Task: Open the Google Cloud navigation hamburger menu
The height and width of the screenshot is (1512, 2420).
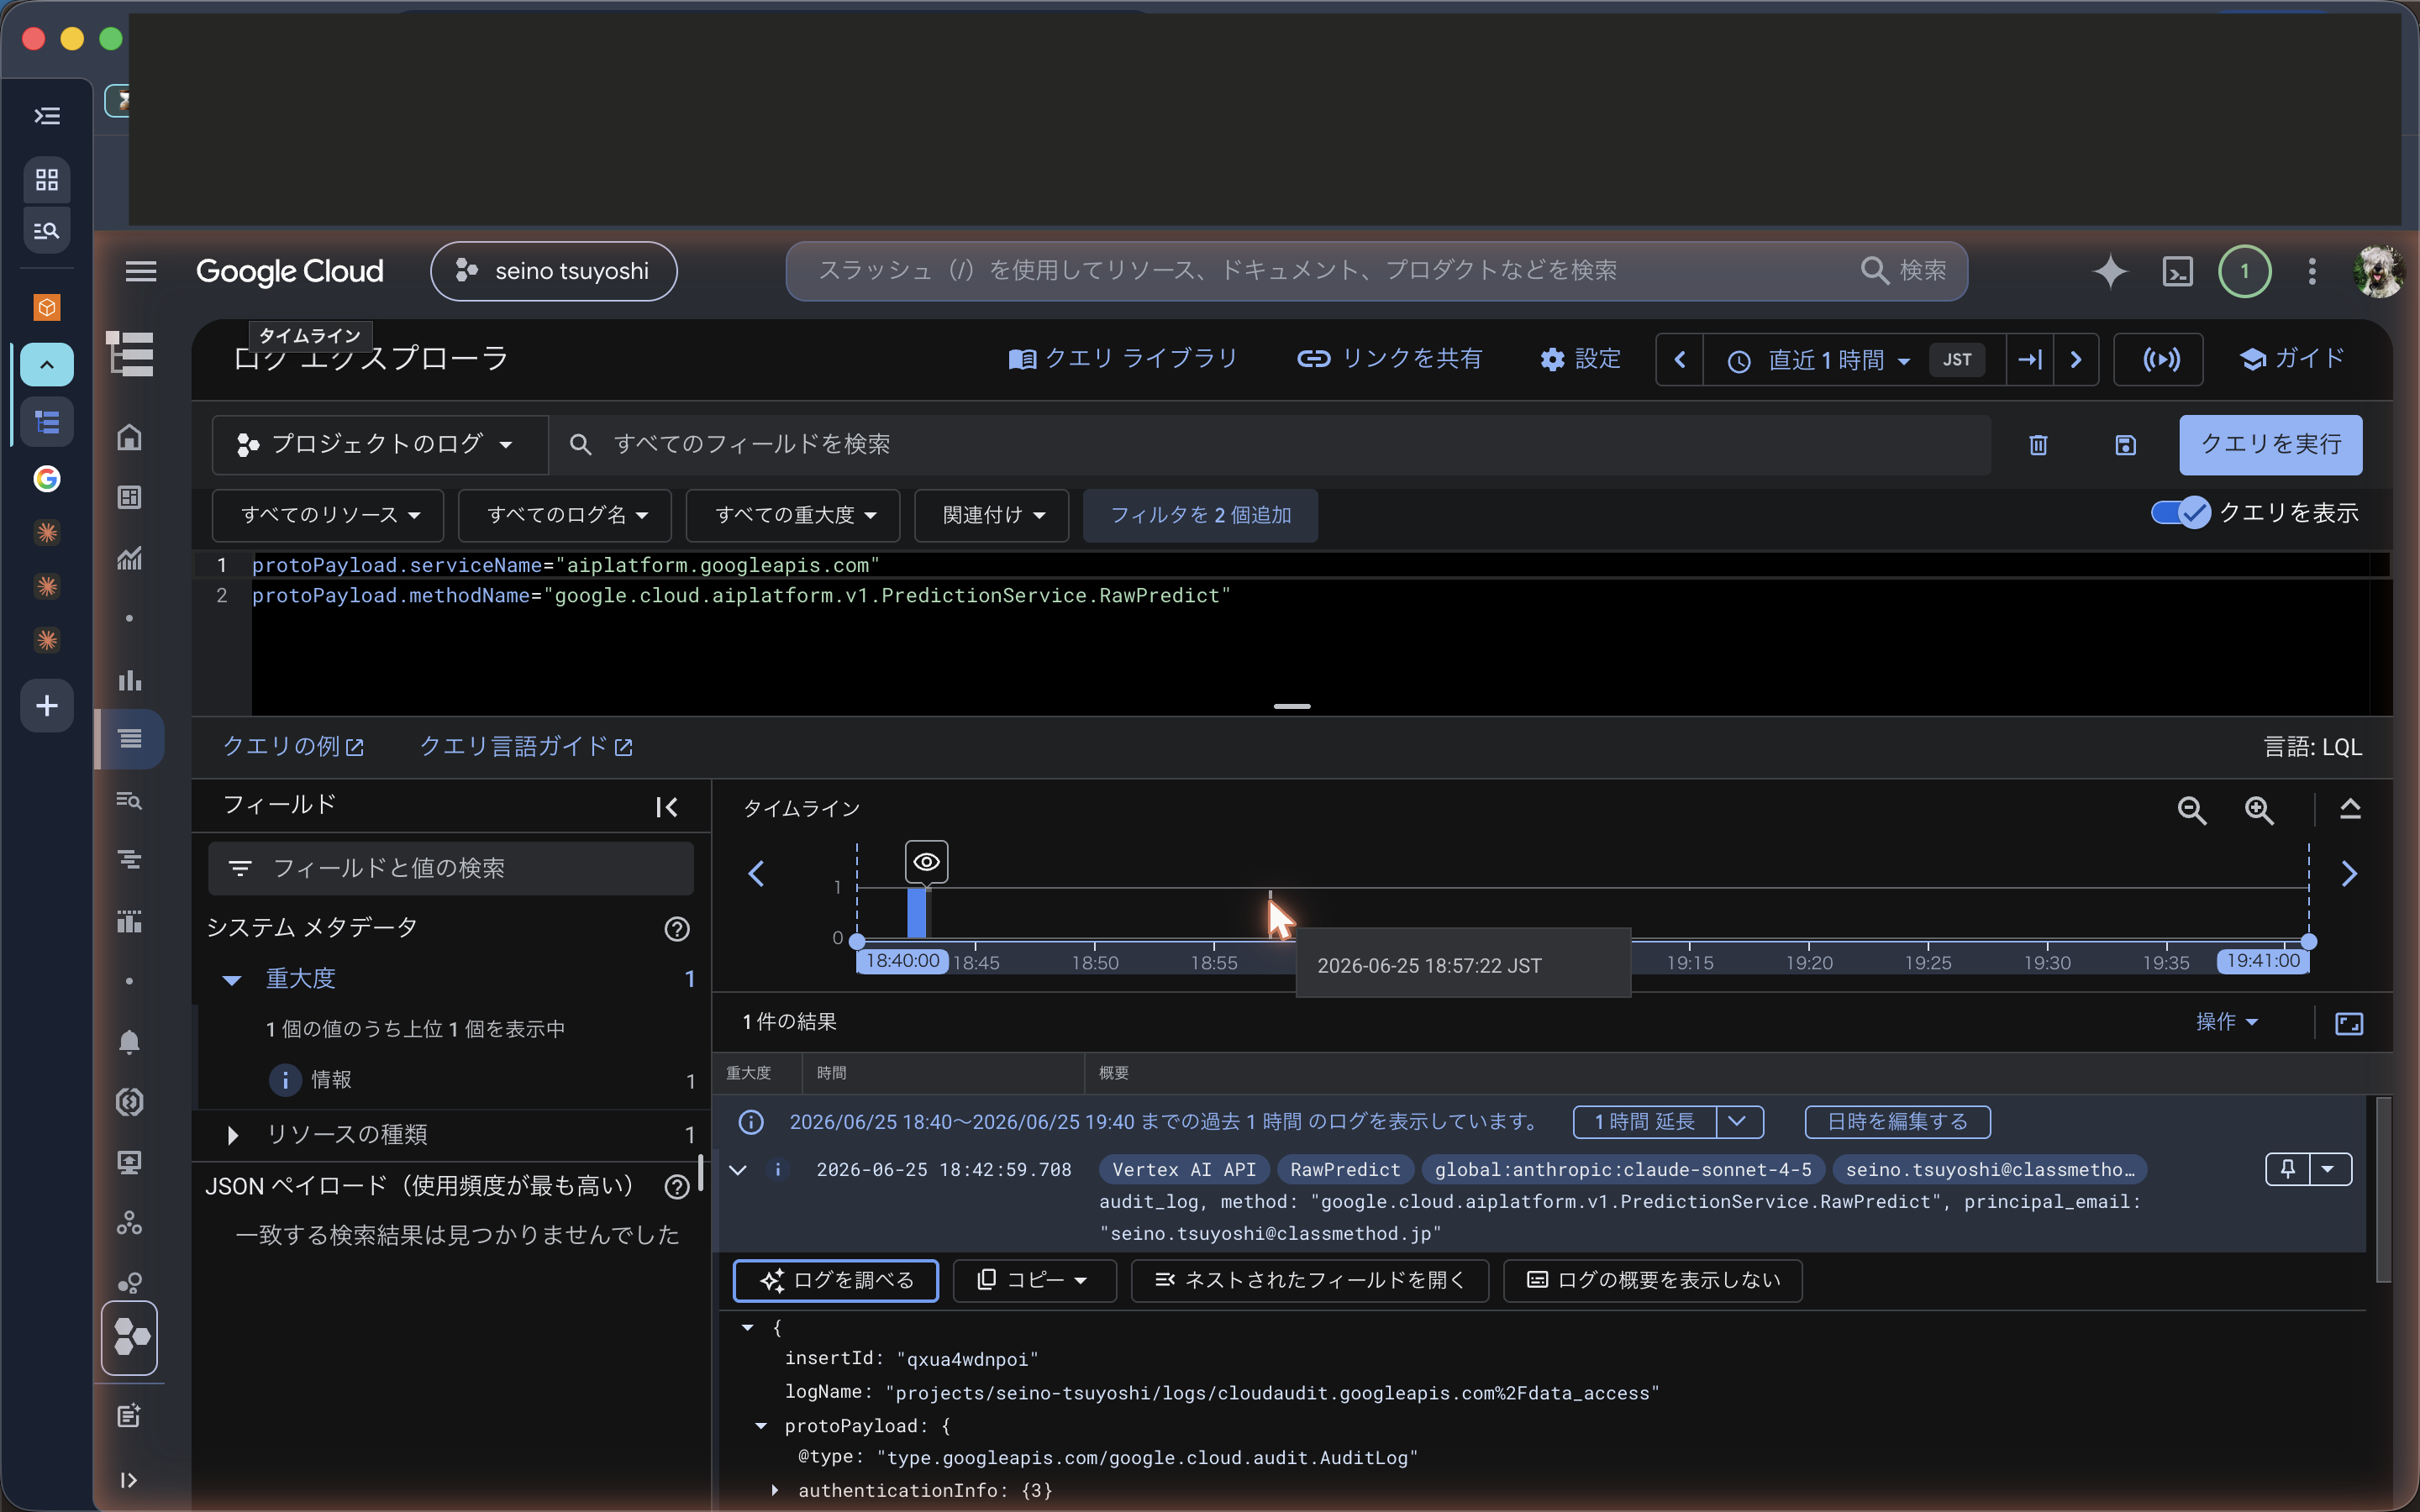Action: [141, 271]
